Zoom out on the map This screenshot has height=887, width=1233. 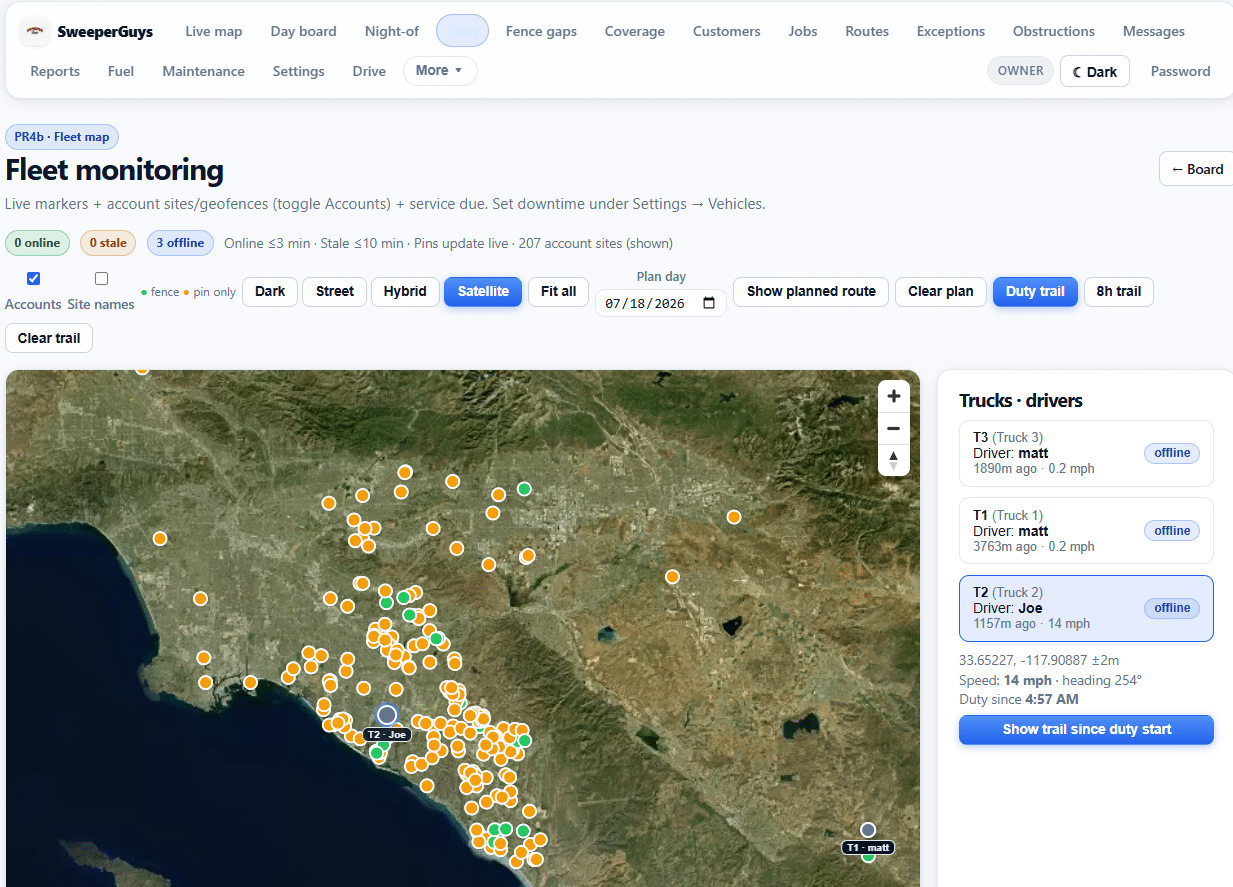[x=894, y=428]
